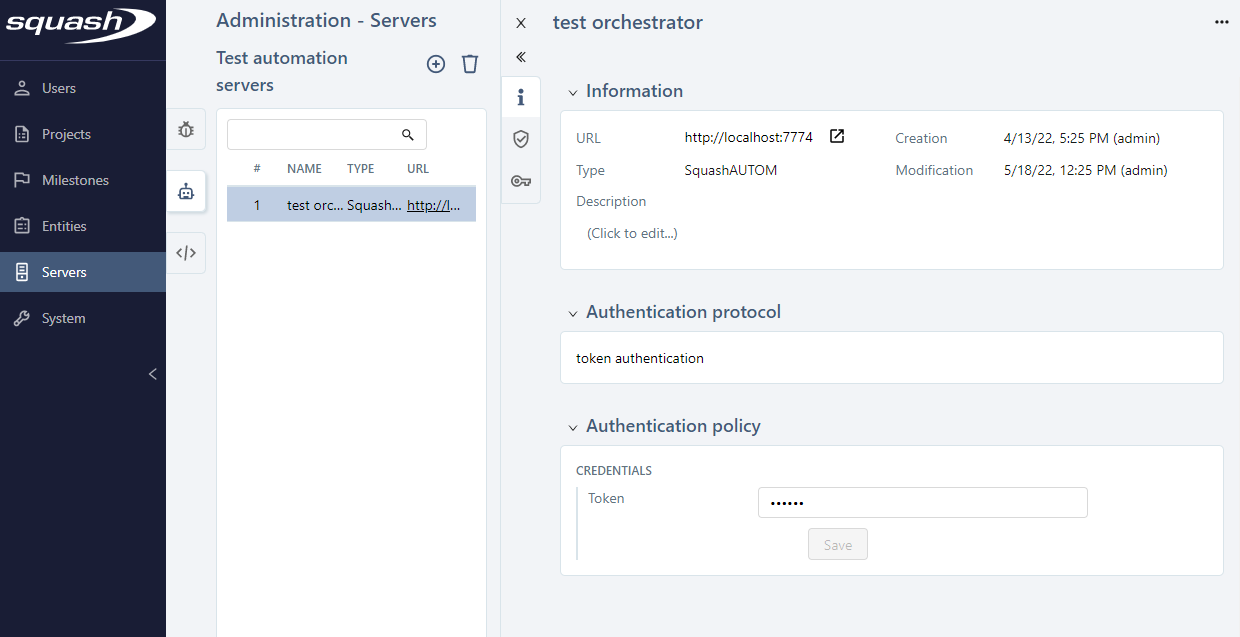Image resolution: width=1240 pixels, height=637 pixels.
Task: Jump to Authentication policy key anchor
Action: tap(520, 181)
